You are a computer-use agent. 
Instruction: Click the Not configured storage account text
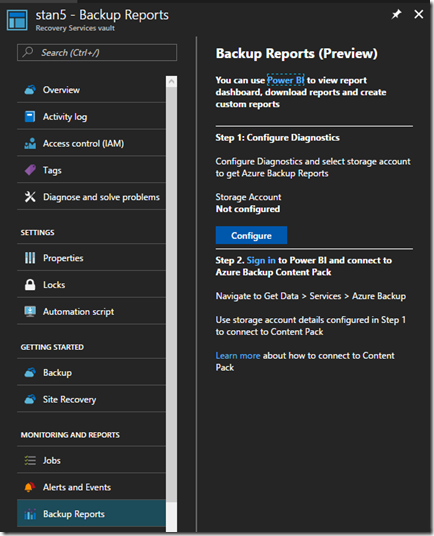248,209
